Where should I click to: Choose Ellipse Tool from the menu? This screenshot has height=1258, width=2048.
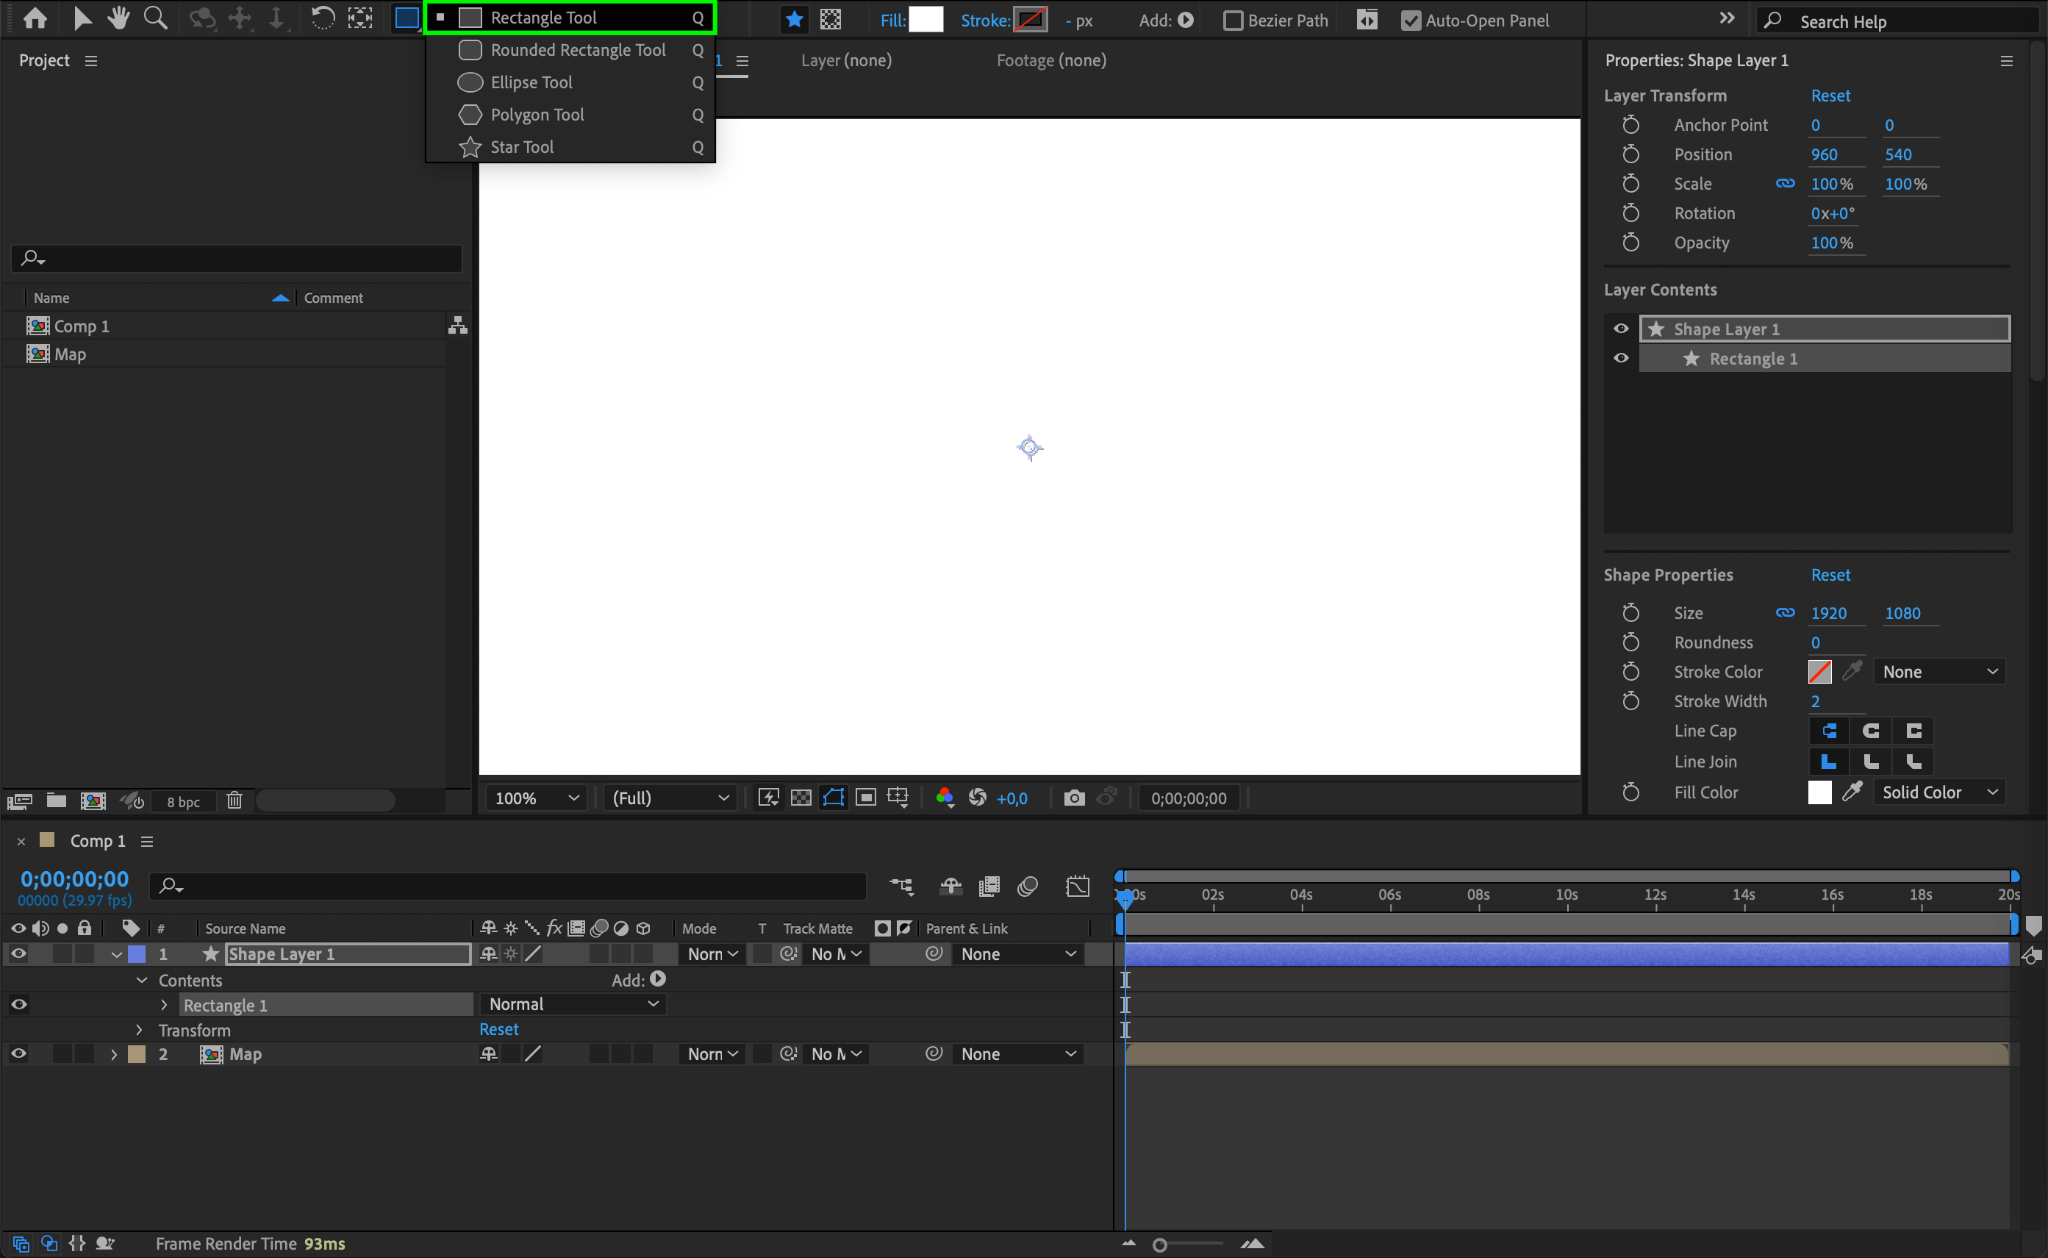531,82
